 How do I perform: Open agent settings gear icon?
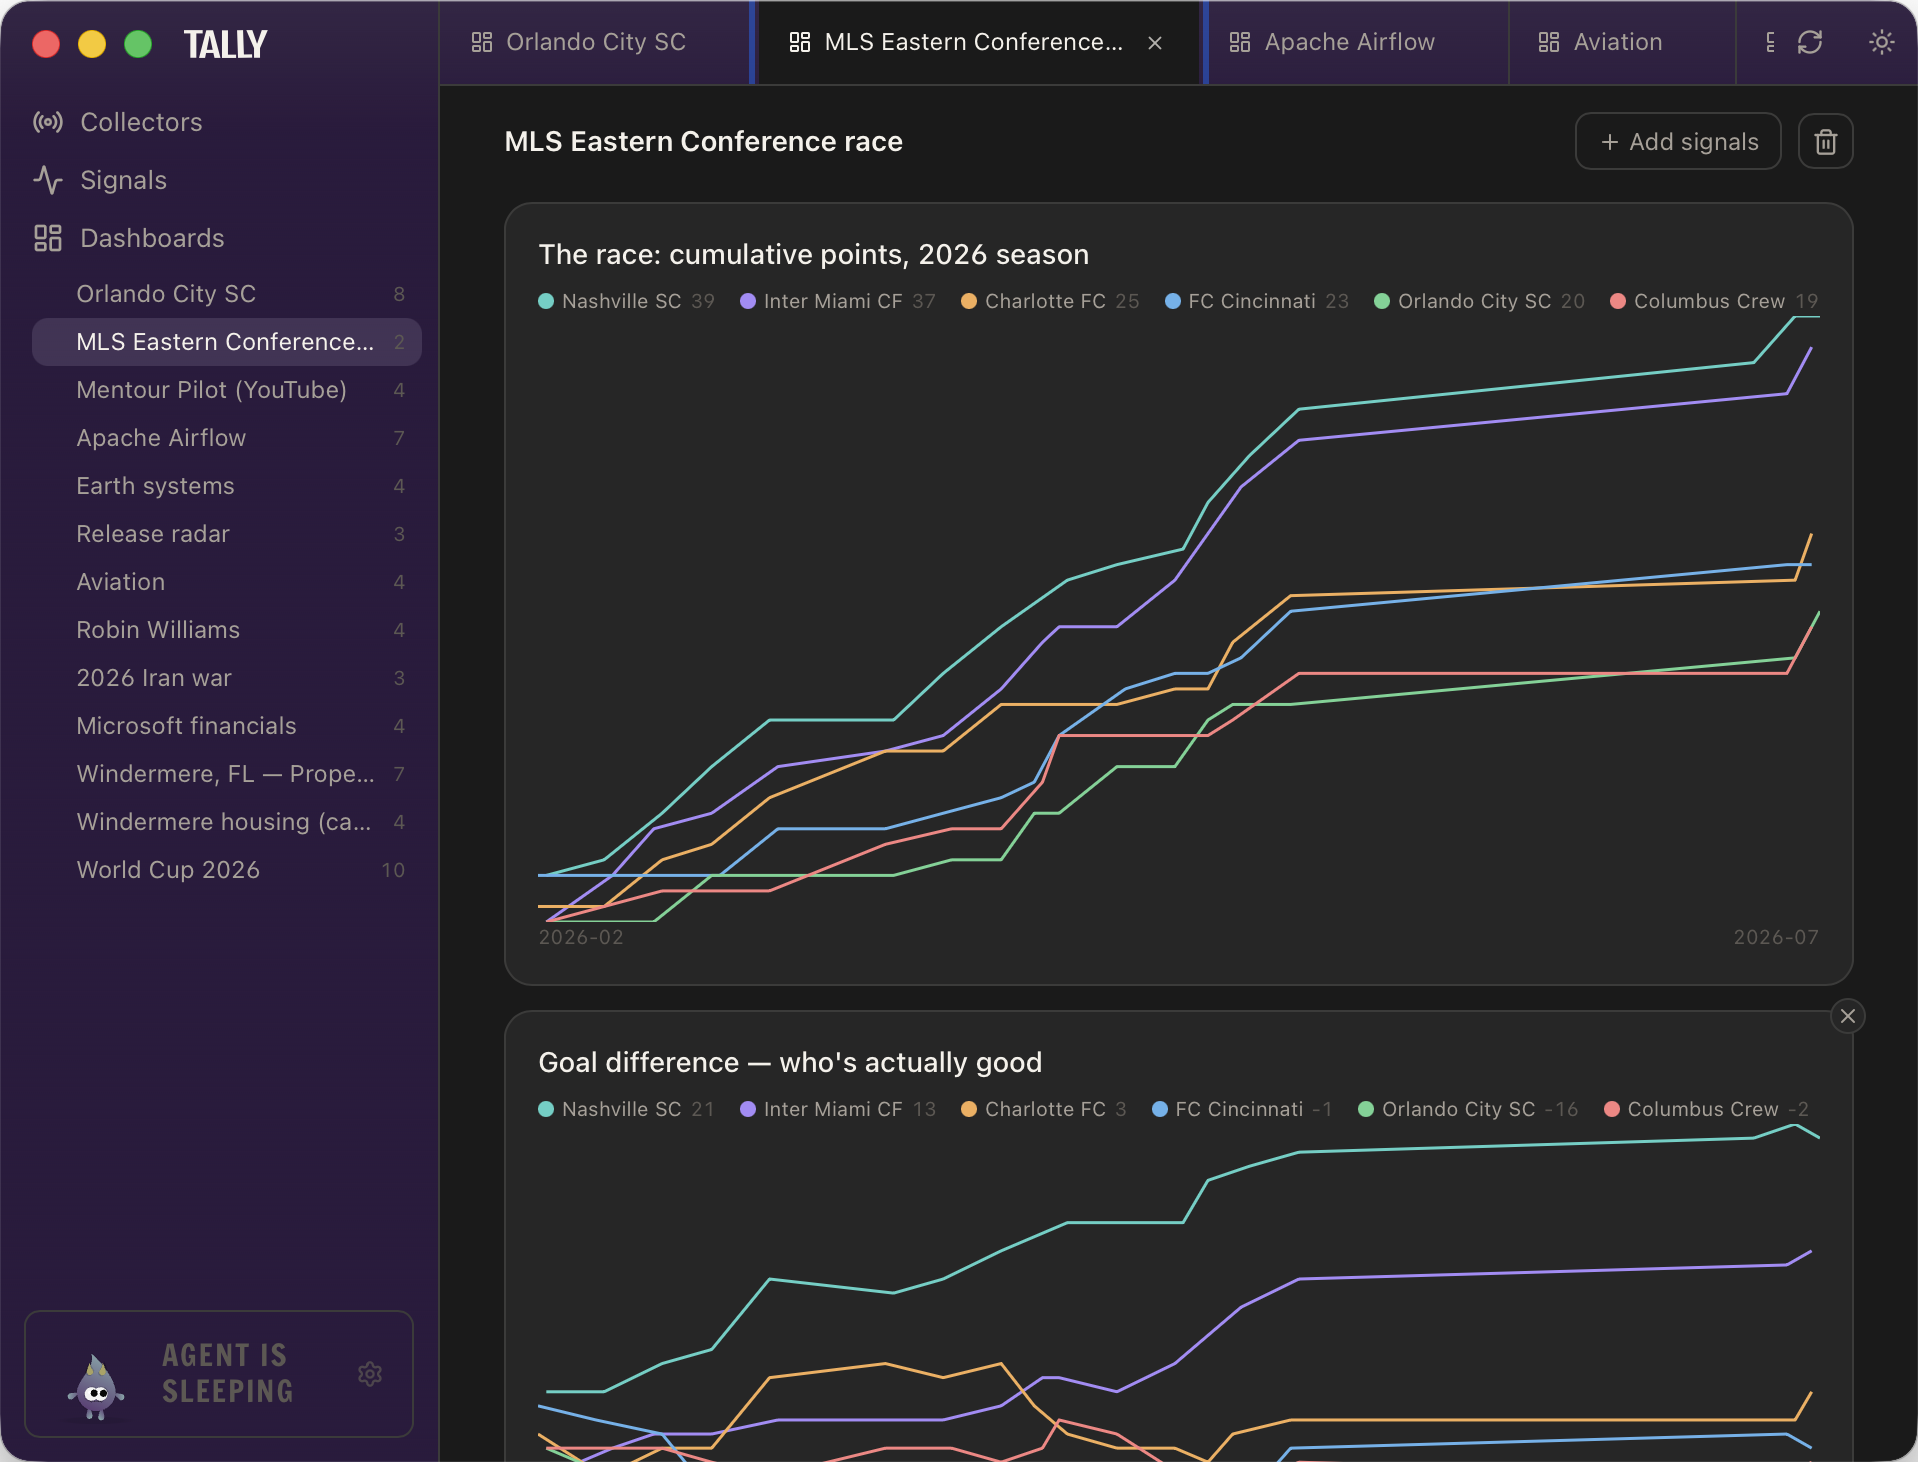(x=370, y=1374)
